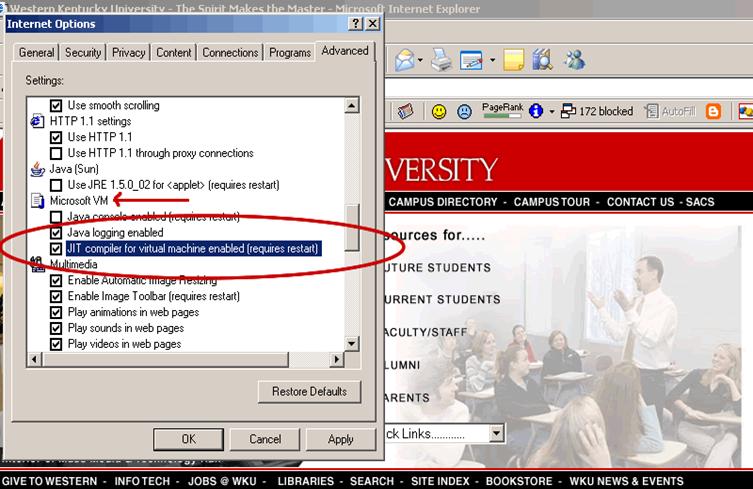This screenshot has height=489, width=753.
Task: Click the blue page info icon
Action: pos(535,111)
